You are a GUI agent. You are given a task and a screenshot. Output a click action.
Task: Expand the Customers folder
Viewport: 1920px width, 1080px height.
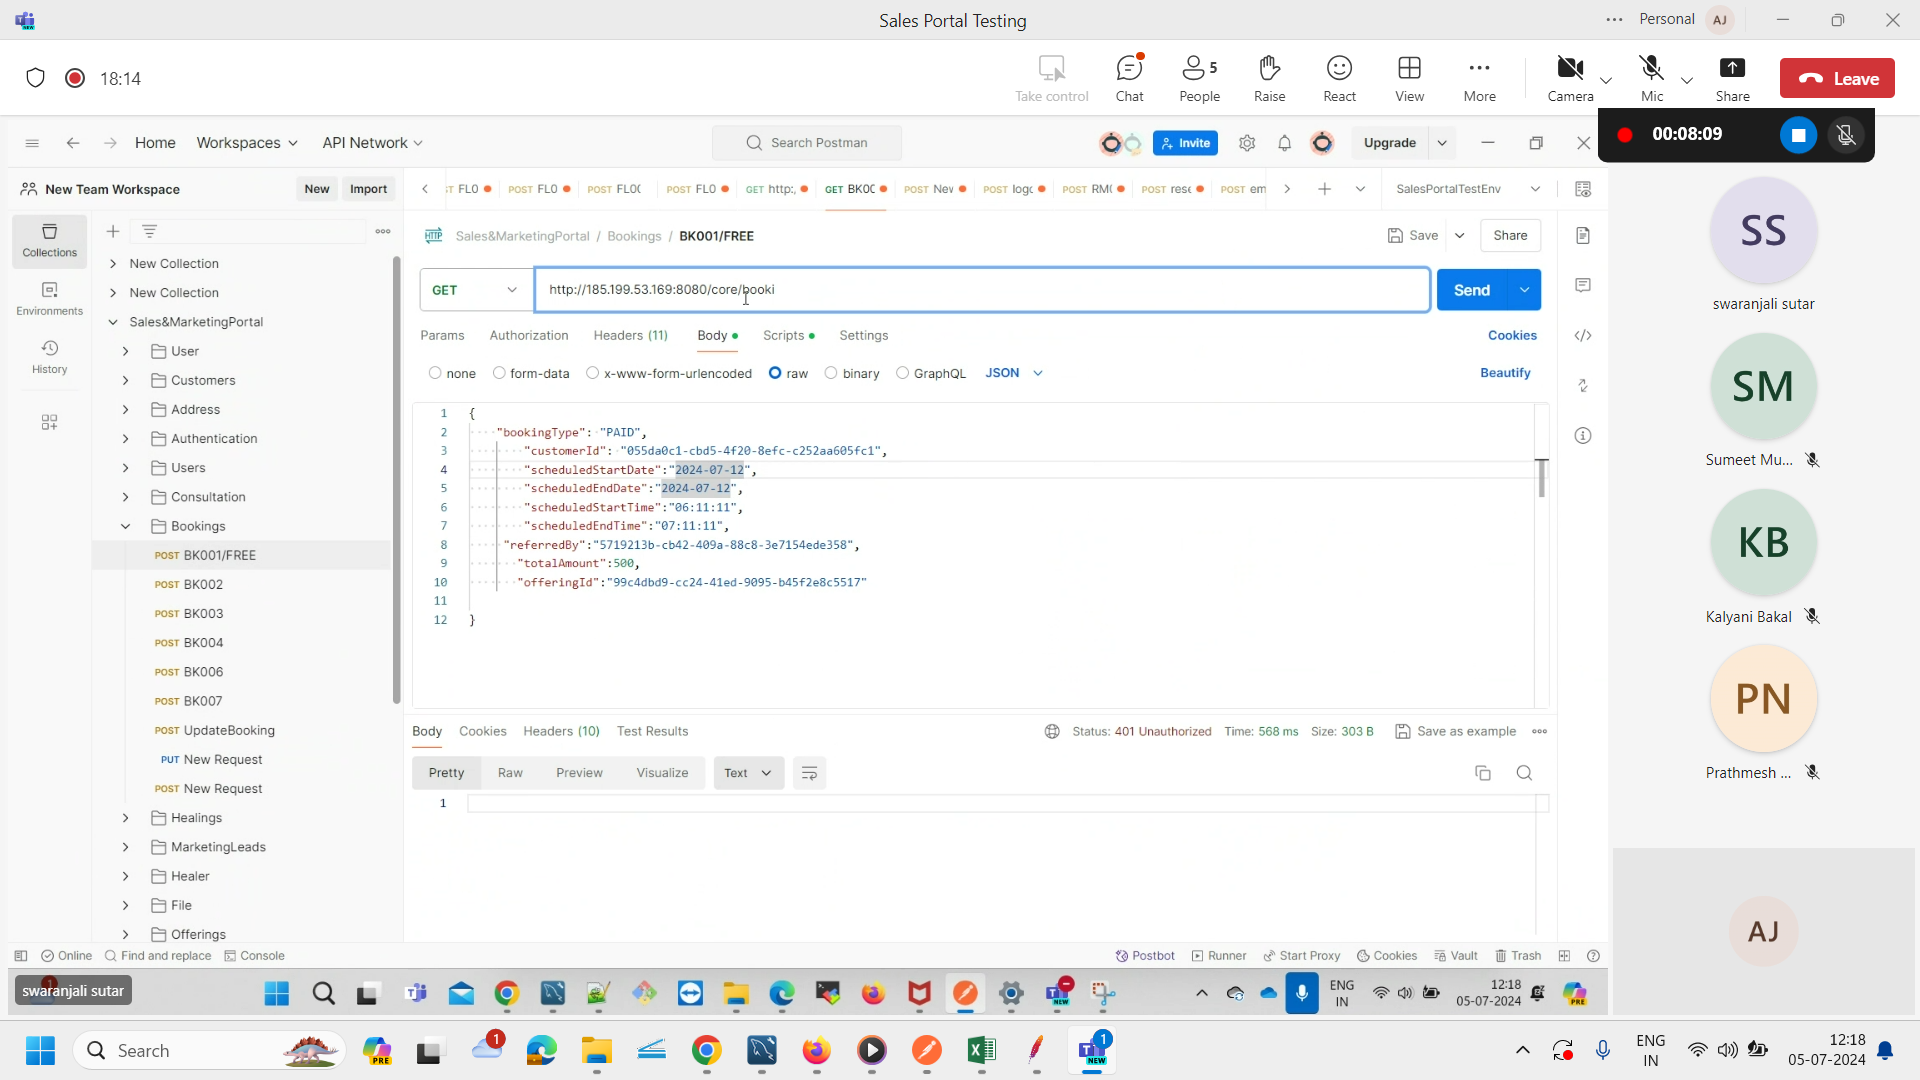point(126,380)
